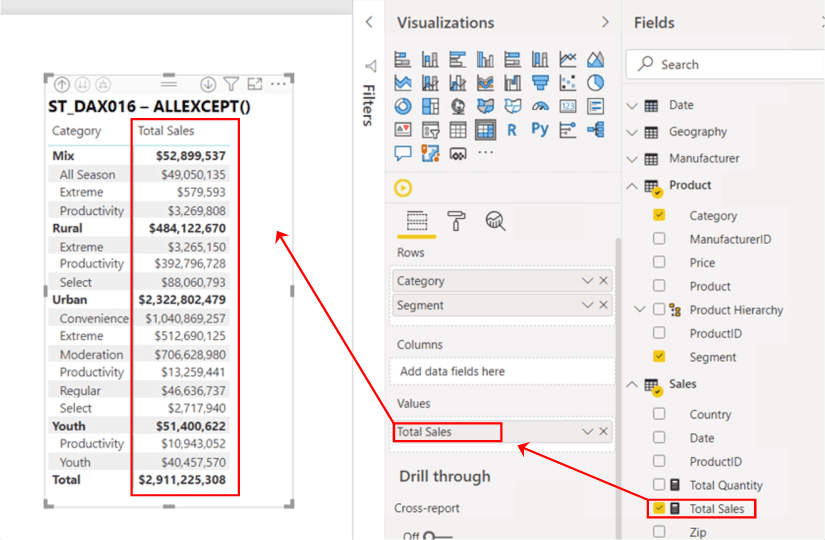Viewport: 825px width, 540px height.
Task: Insert a Gauge visual
Action: 540,106
